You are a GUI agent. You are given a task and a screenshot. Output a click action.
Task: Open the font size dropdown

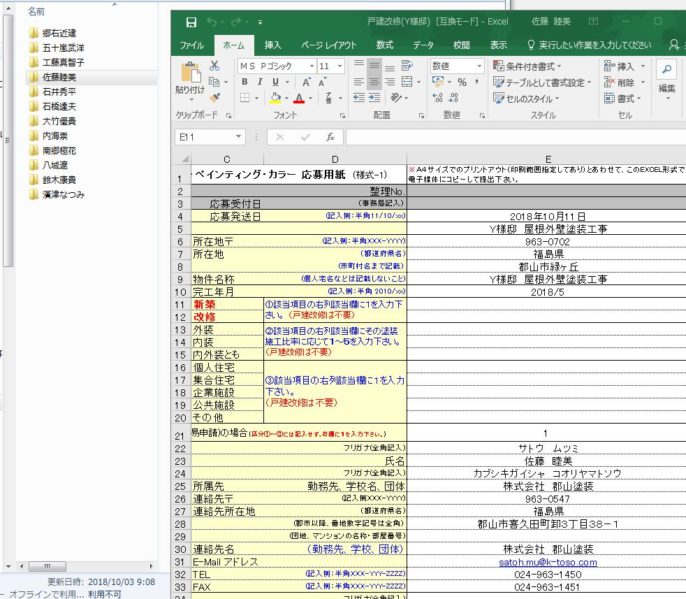point(342,65)
